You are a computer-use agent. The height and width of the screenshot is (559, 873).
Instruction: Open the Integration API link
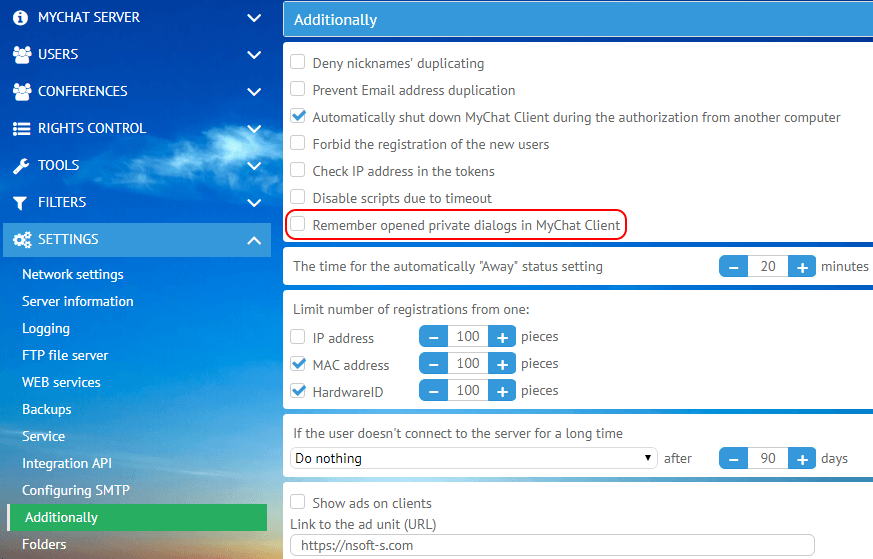click(x=67, y=463)
